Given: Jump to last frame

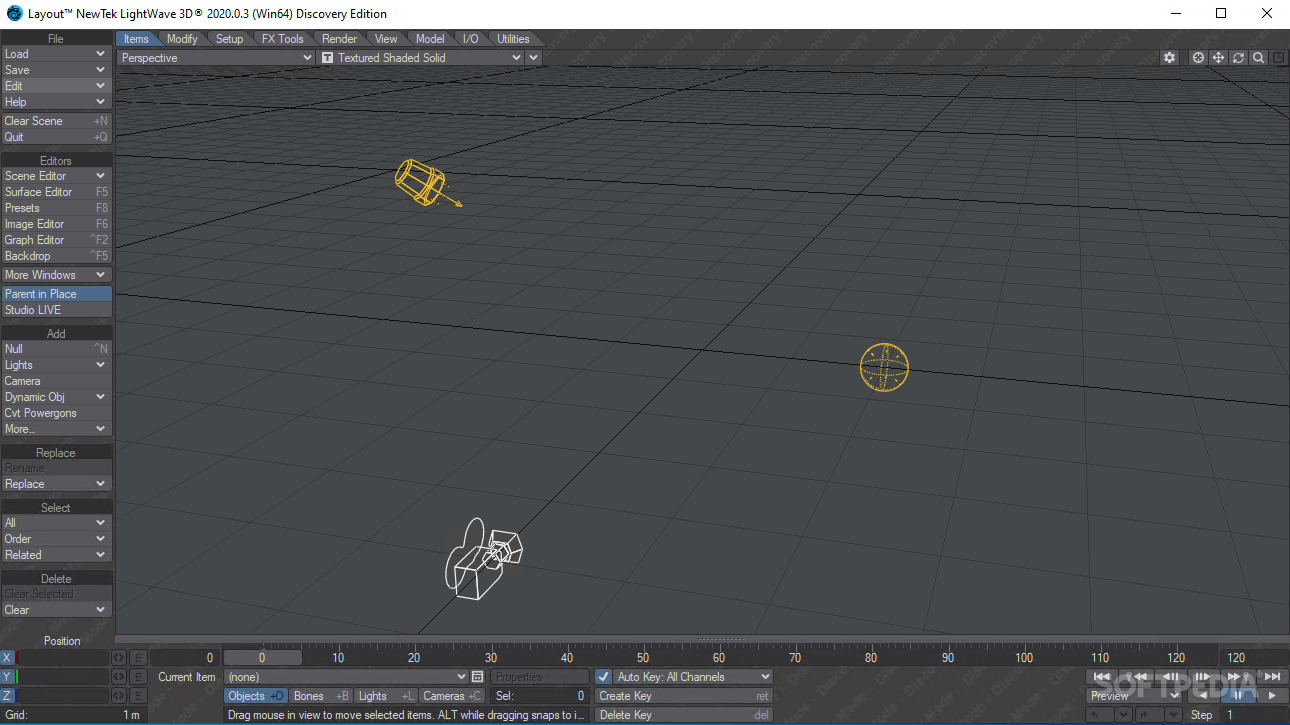Looking at the screenshot, I should [1272, 677].
